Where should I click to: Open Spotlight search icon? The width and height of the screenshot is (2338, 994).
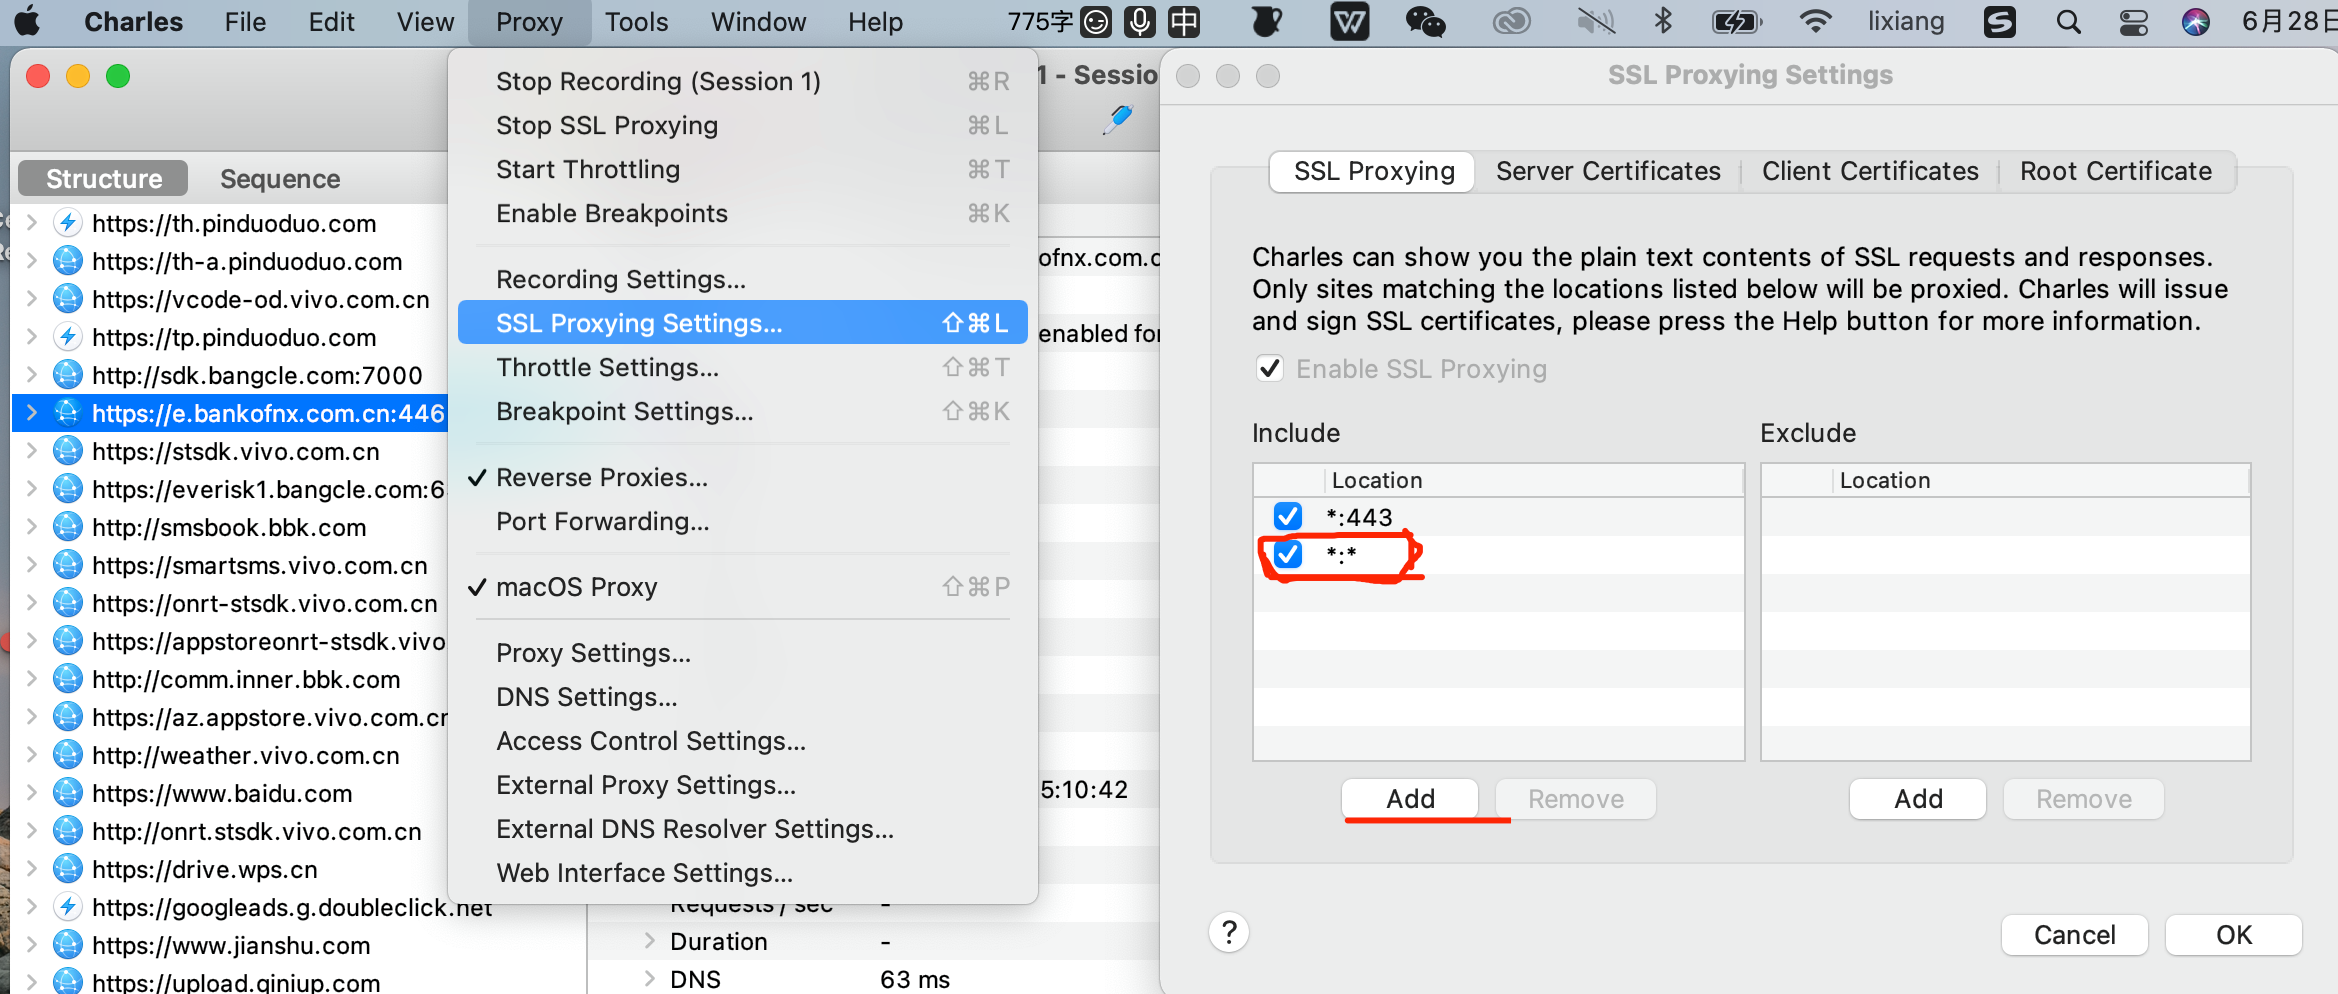coord(2068,21)
